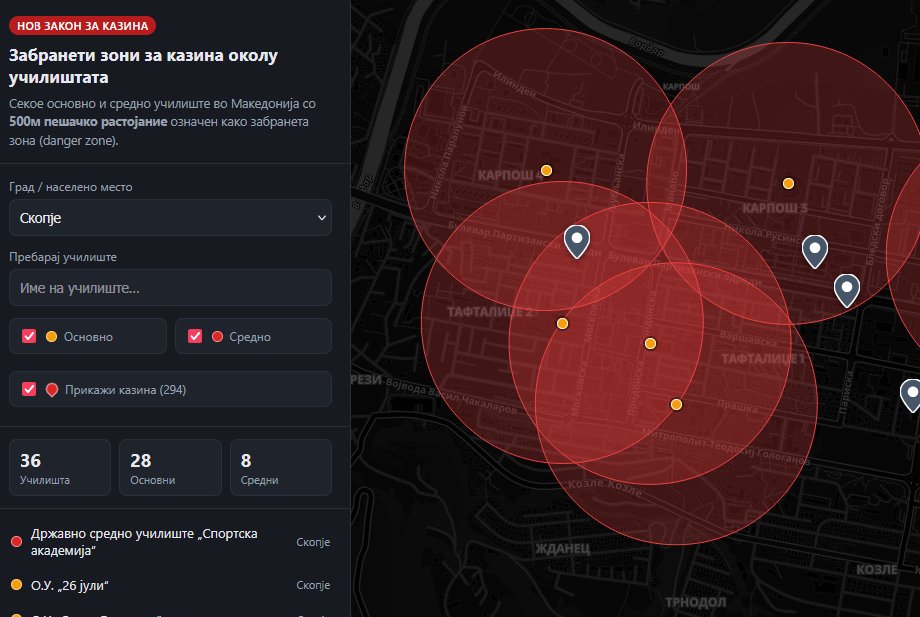Viewport: 920px width, 617px height.
Task: Uncheck the Средно schools checkbox
Action: pos(195,336)
